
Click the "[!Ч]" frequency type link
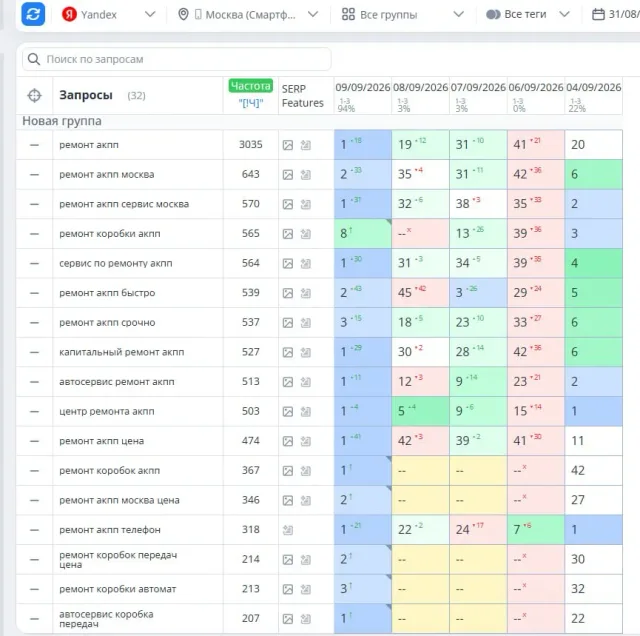[251, 103]
